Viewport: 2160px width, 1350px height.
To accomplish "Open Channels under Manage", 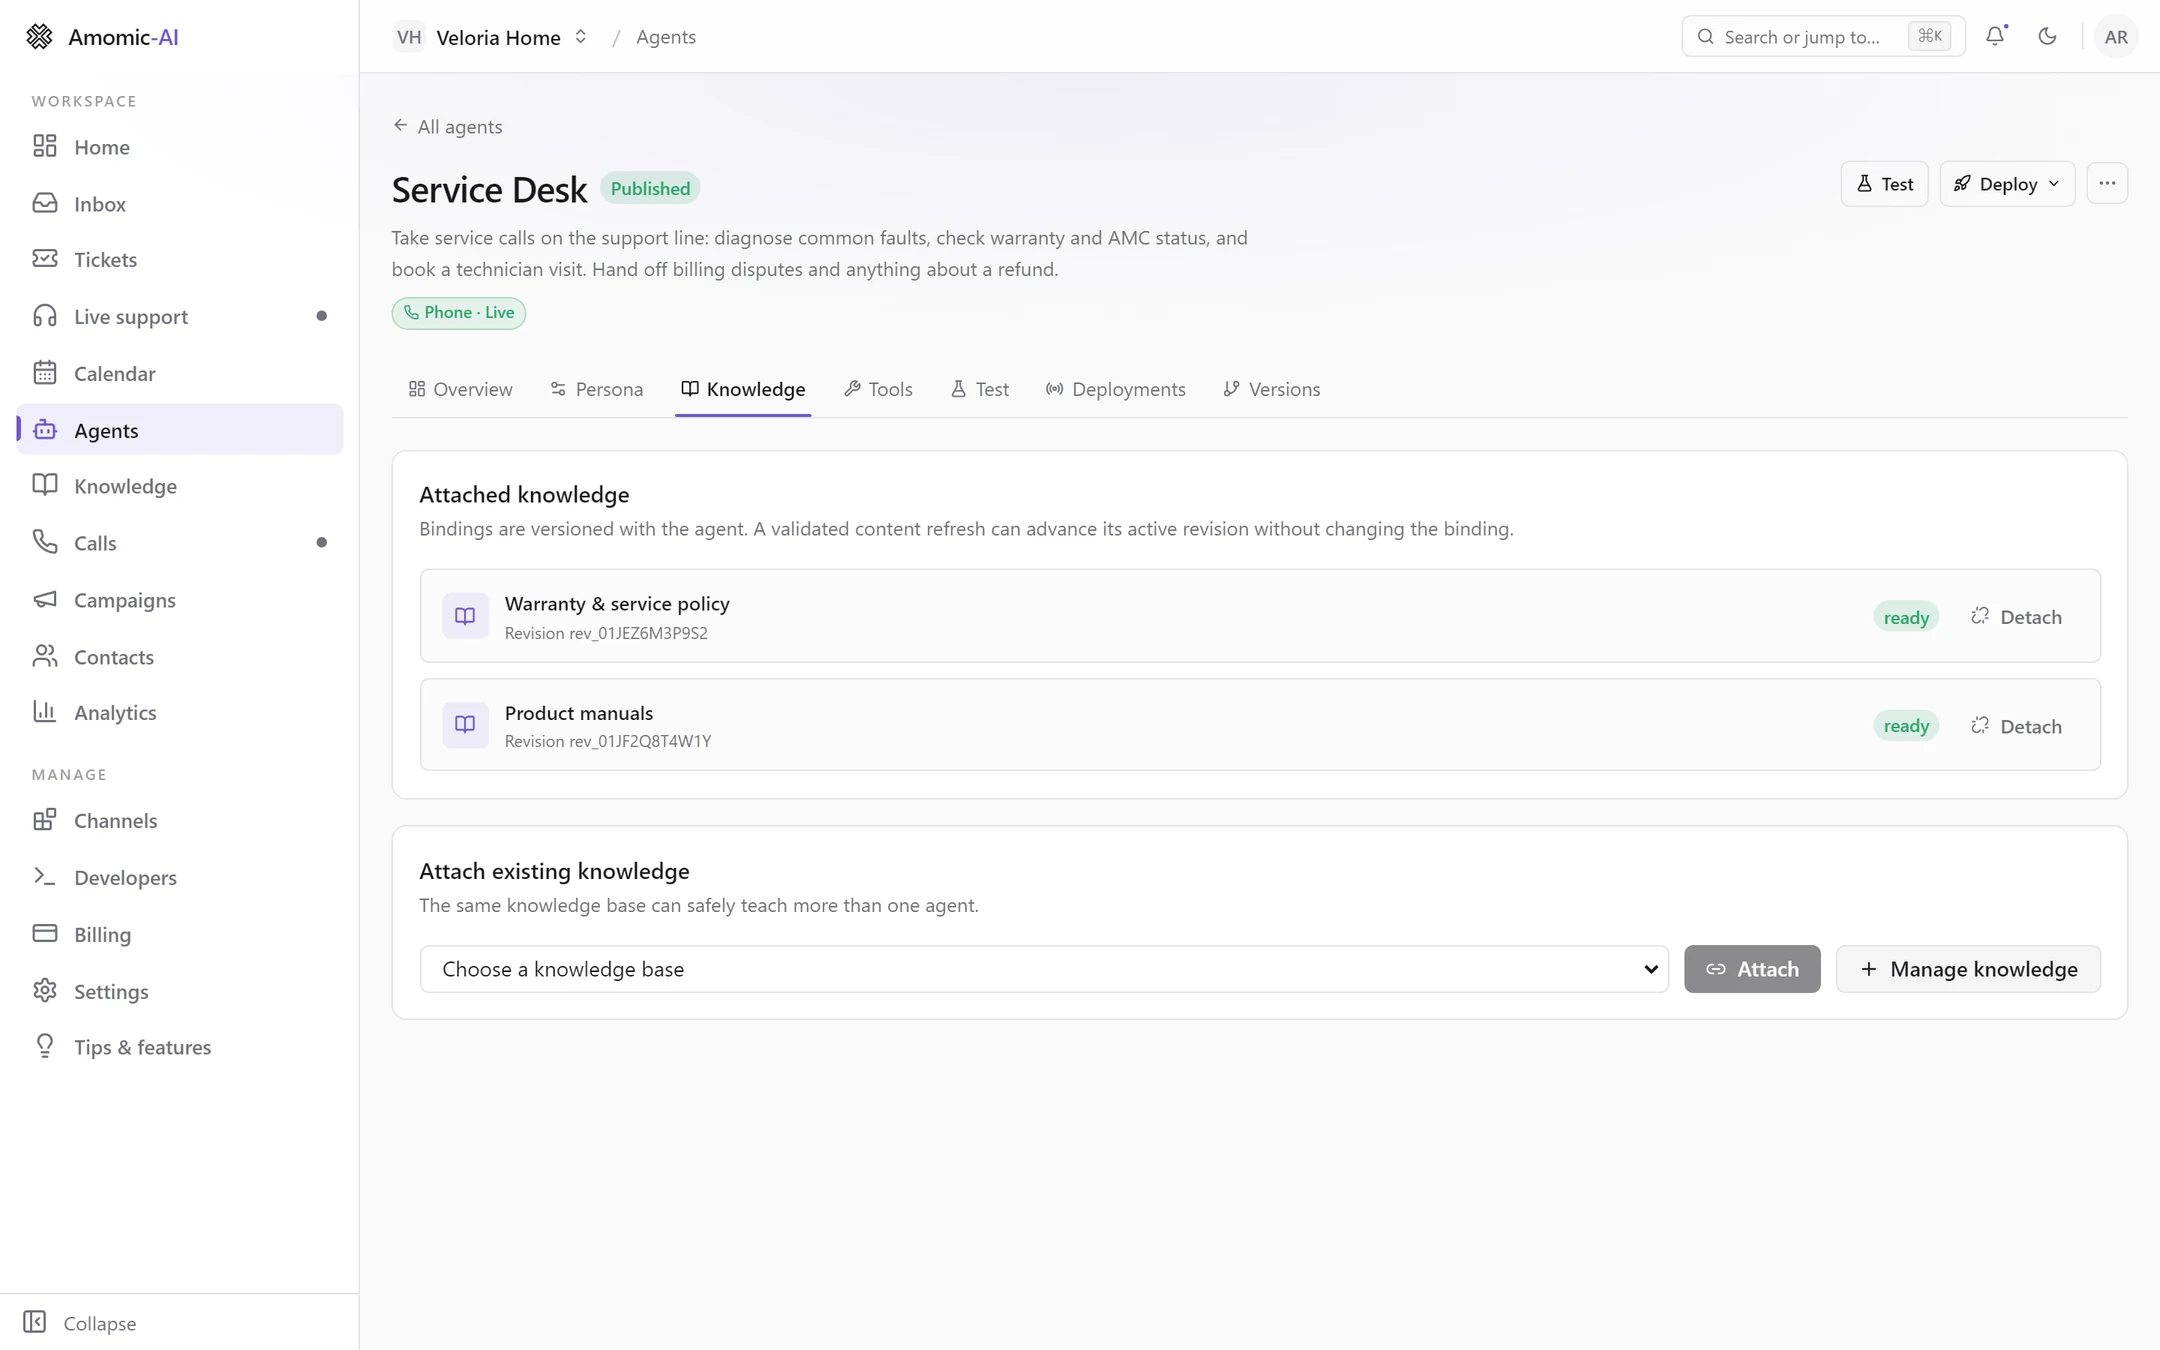I will [x=180, y=821].
